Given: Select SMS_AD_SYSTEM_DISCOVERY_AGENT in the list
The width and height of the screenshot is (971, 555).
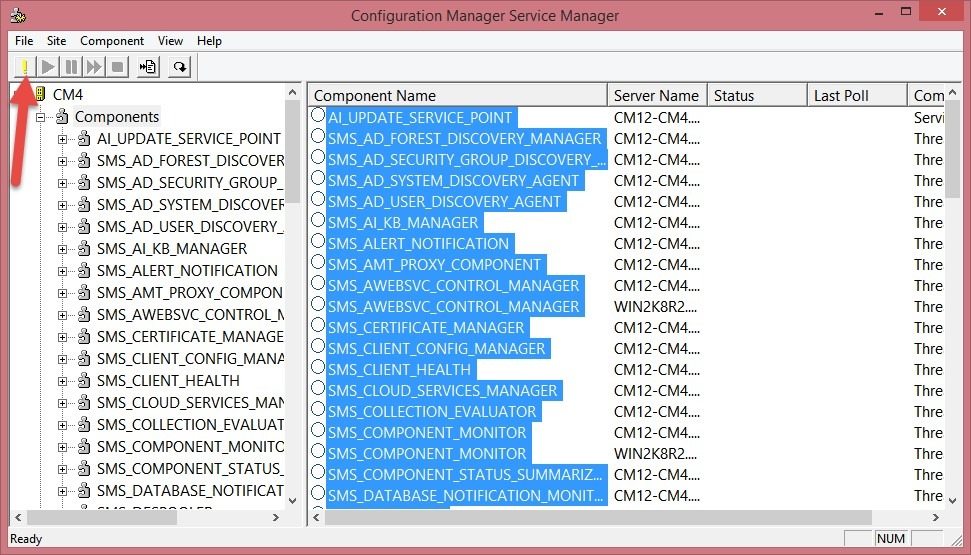Looking at the screenshot, I should (x=453, y=180).
